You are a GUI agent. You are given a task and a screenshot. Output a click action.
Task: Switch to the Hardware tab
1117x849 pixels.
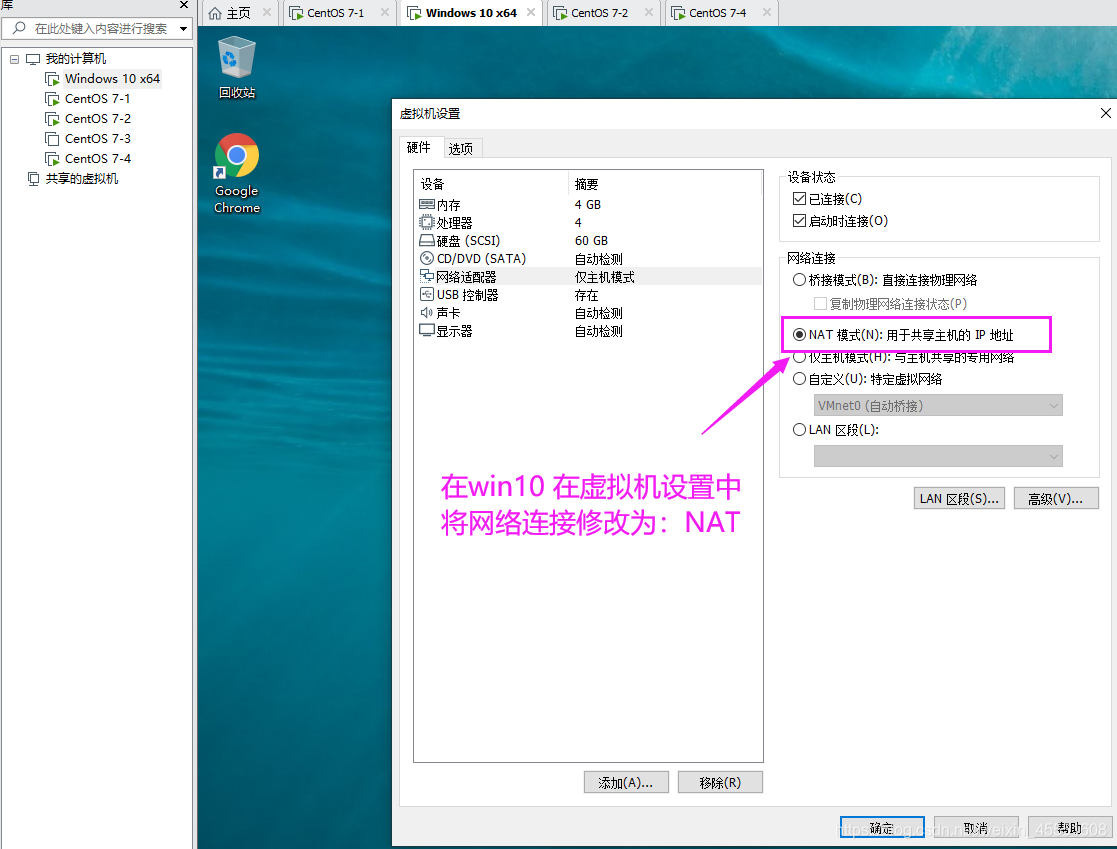point(419,147)
